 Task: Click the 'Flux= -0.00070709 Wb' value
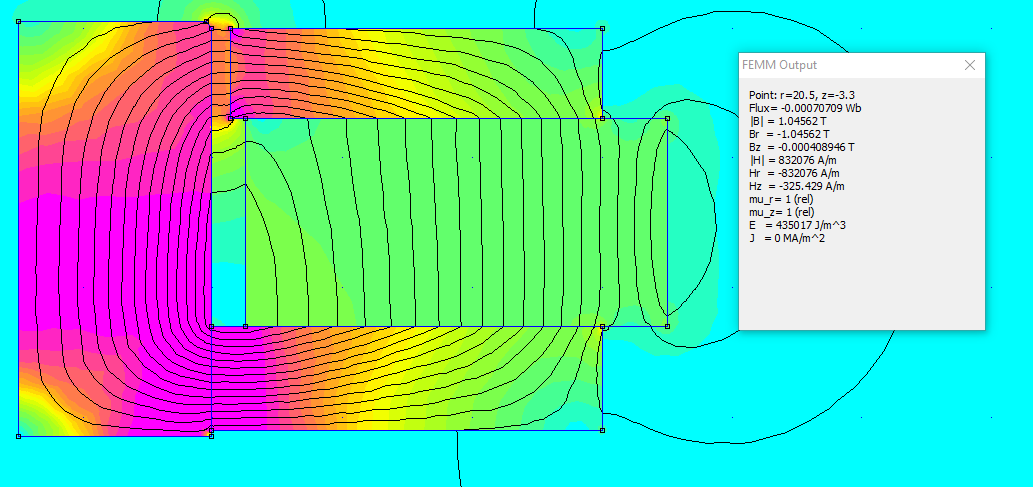[x=806, y=108]
